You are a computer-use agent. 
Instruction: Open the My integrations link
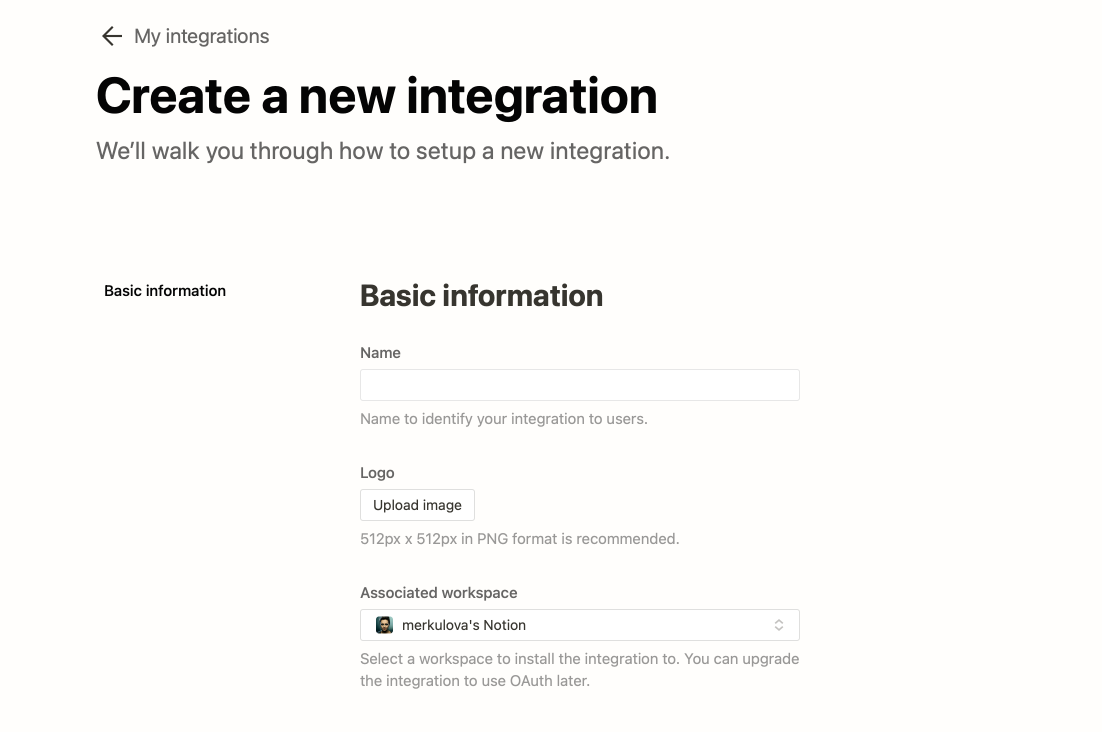201,37
